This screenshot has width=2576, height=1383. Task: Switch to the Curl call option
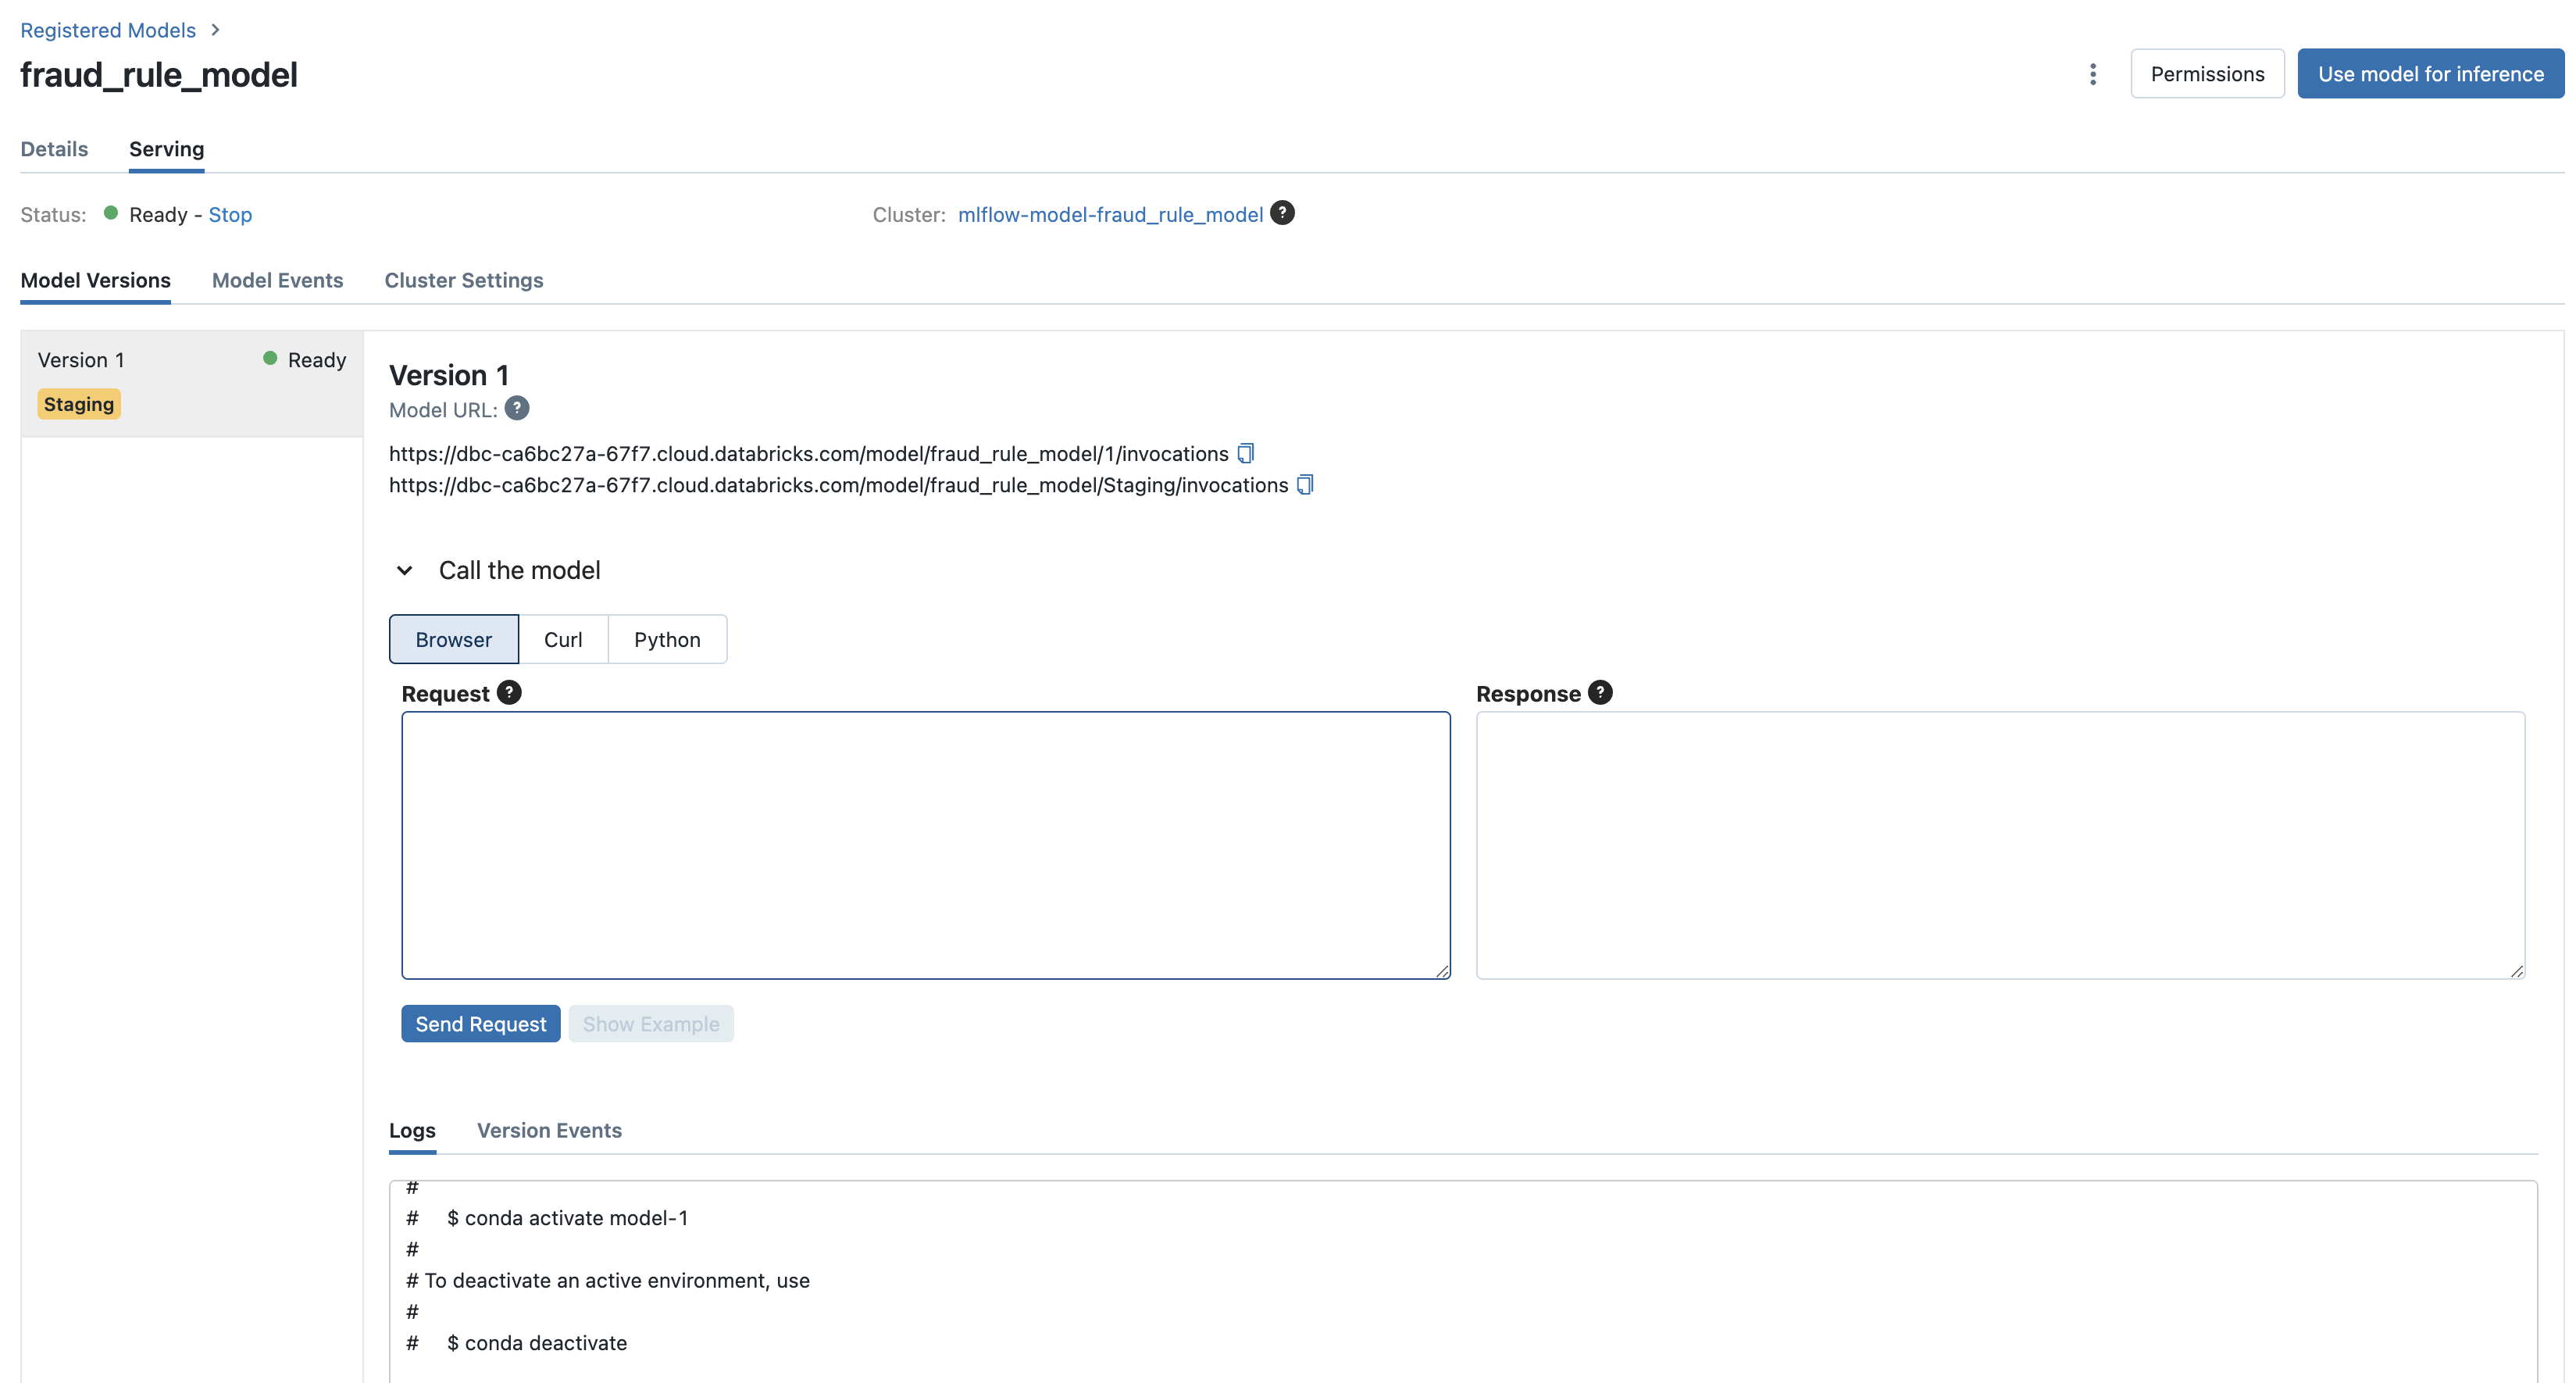point(563,639)
